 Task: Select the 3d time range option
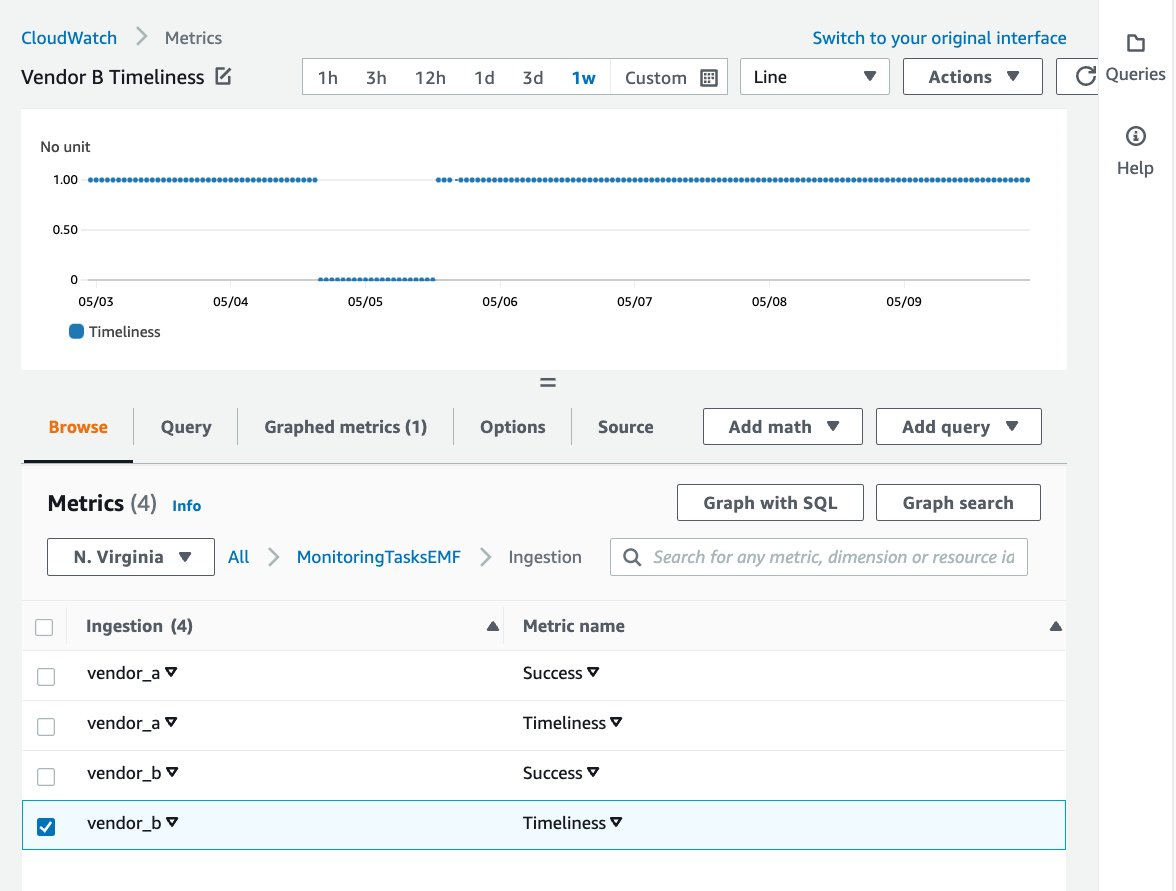(x=532, y=76)
